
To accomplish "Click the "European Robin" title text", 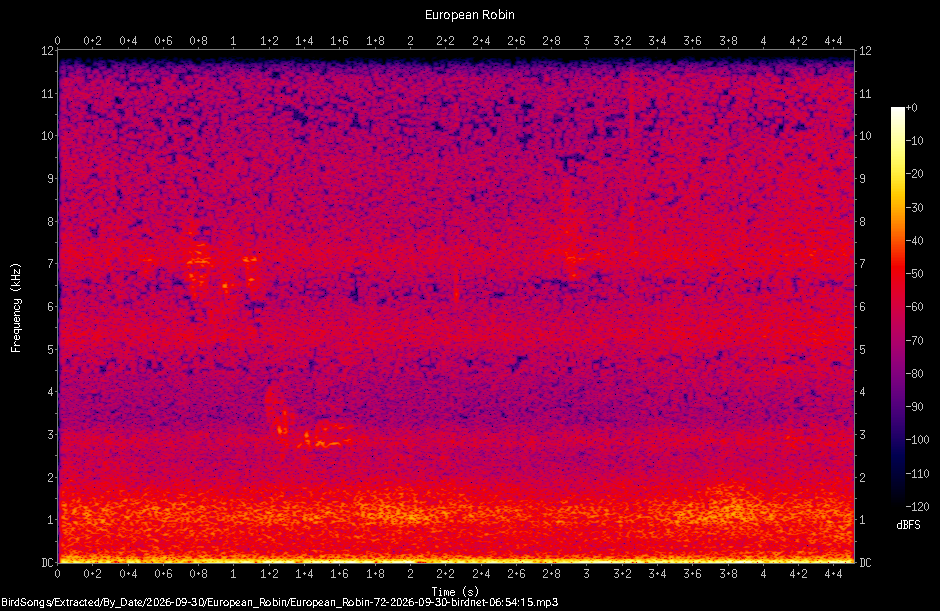I will [x=469, y=15].
